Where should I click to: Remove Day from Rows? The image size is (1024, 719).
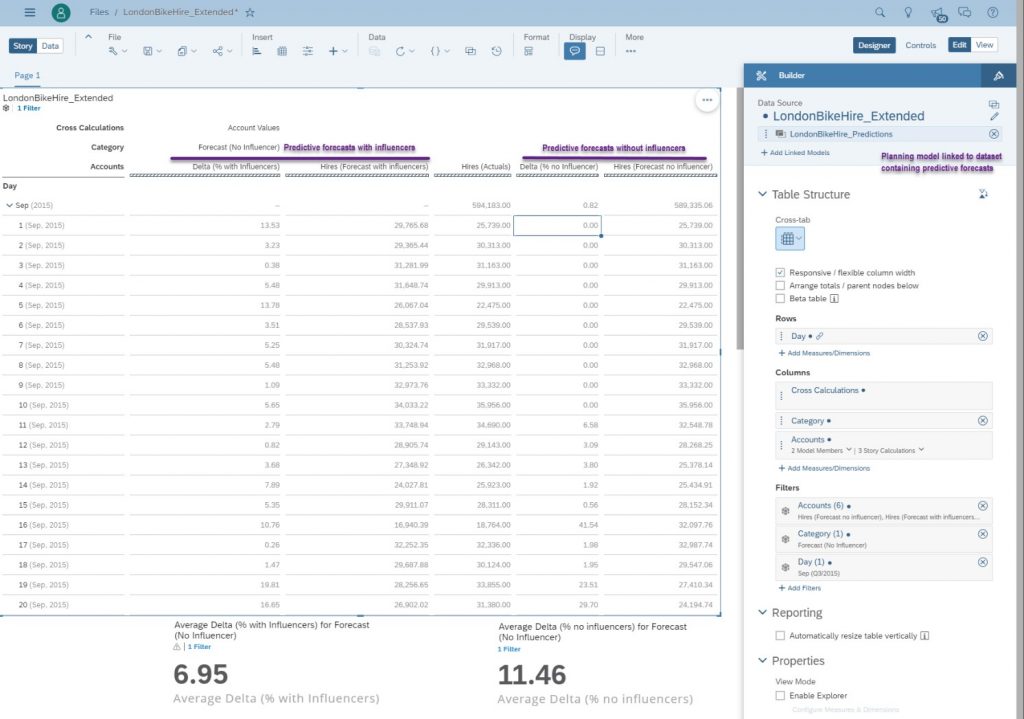pyautogui.click(x=982, y=336)
